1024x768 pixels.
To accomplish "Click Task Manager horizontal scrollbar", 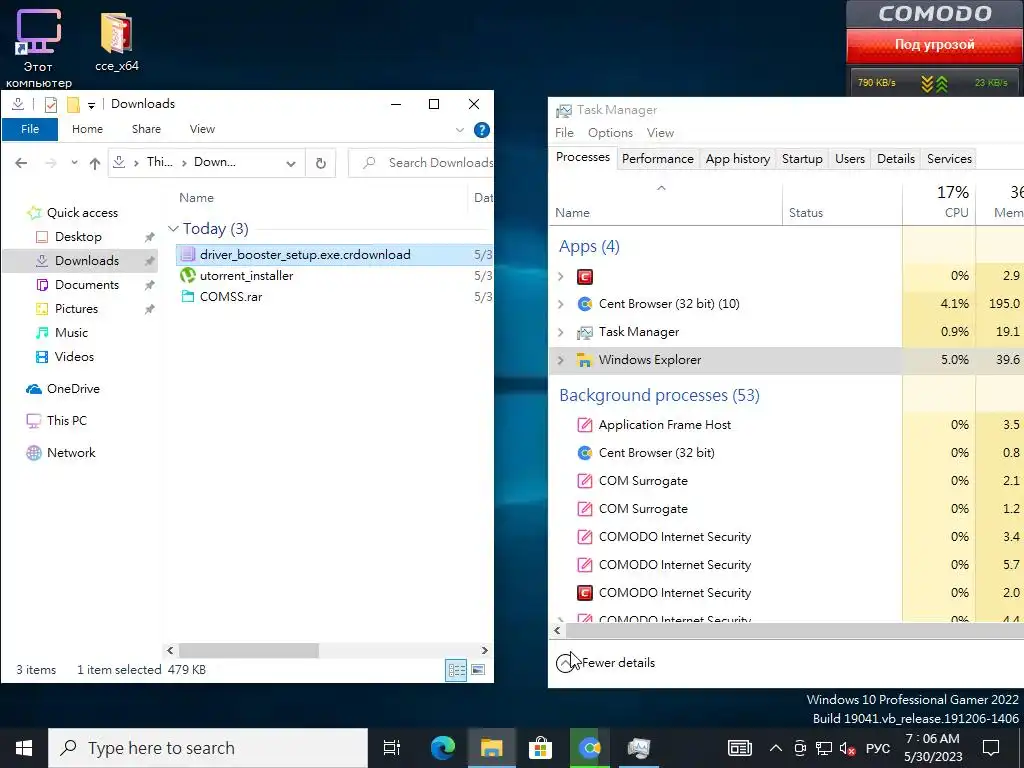I will [793, 631].
